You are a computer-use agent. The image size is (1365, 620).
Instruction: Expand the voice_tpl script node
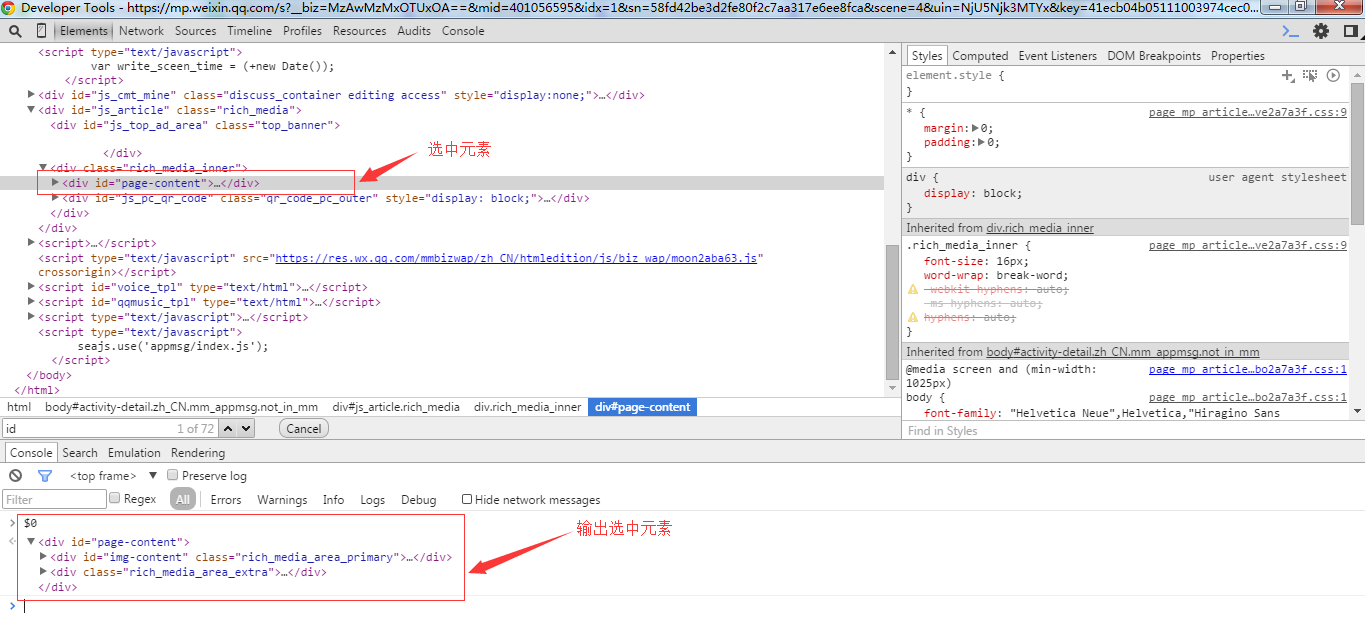click(x=31, y=287)
